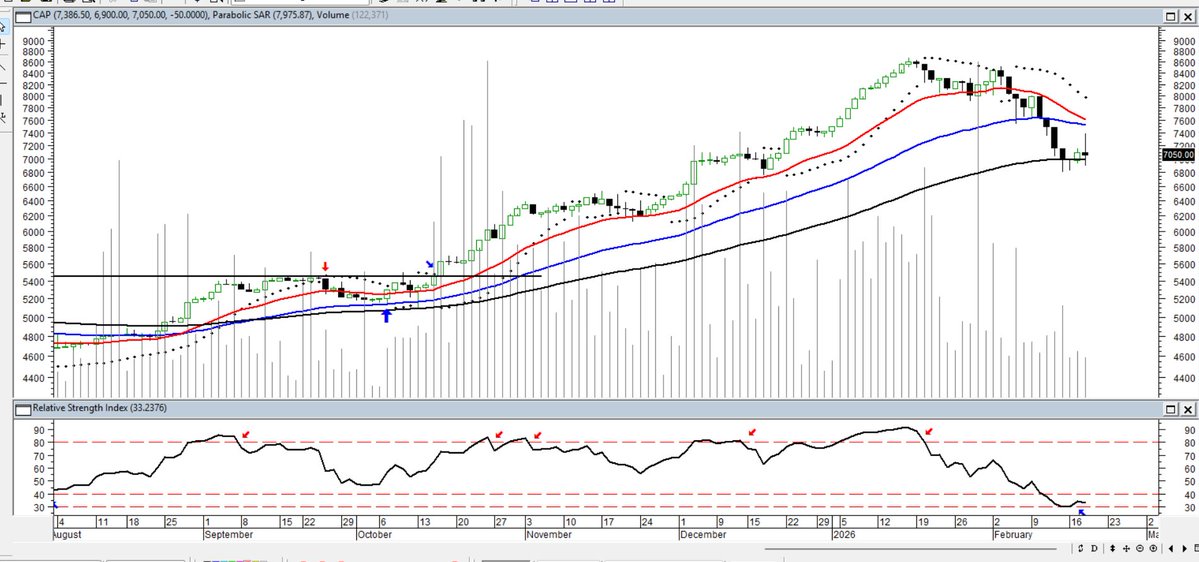Image resolution: width=1199 pixels, height=562 pixels.
Task: Open the D periodicity button
Action: (x=1094, y=548)
